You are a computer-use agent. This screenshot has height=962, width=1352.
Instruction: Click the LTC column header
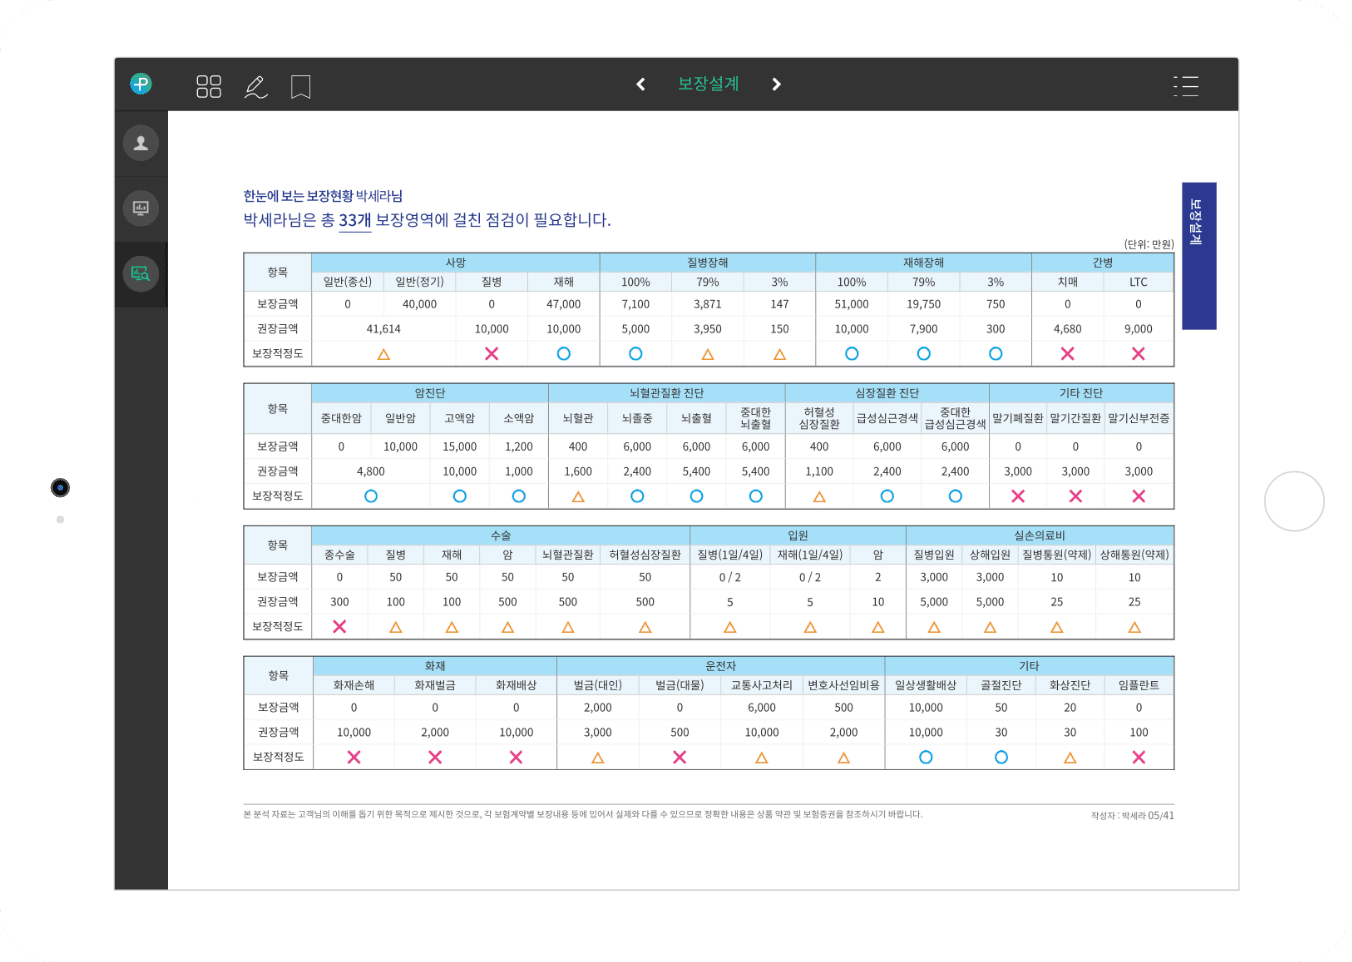click(1138, 282)
